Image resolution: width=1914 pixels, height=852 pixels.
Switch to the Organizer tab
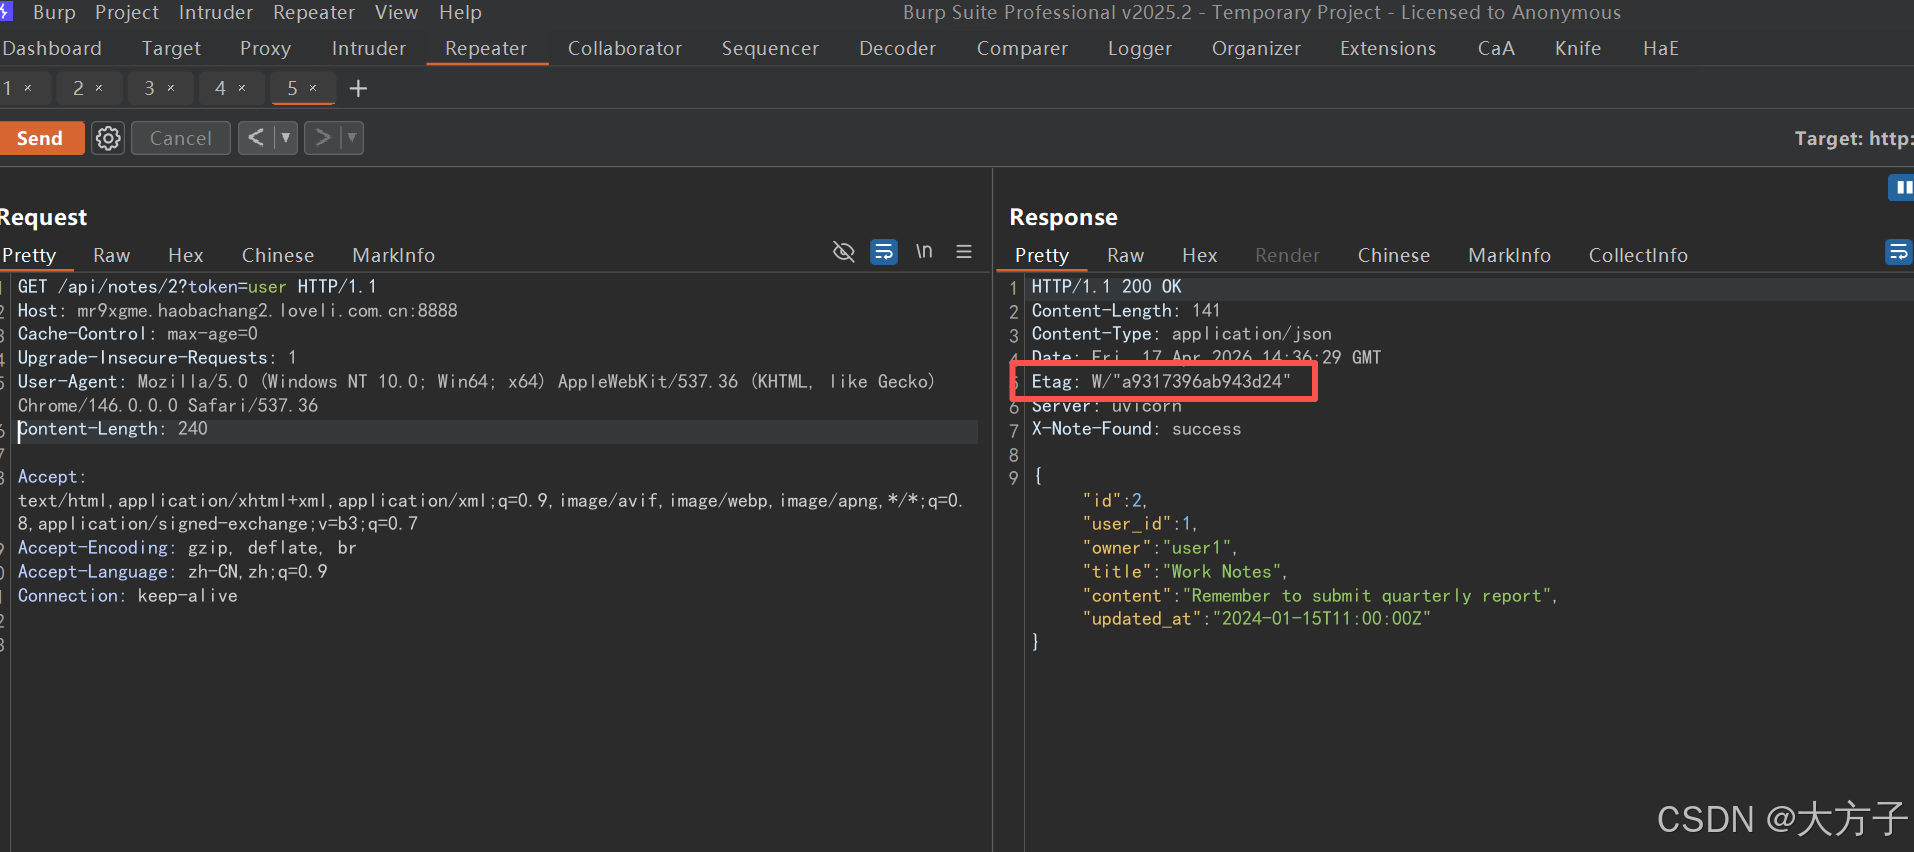(1256, 48)
